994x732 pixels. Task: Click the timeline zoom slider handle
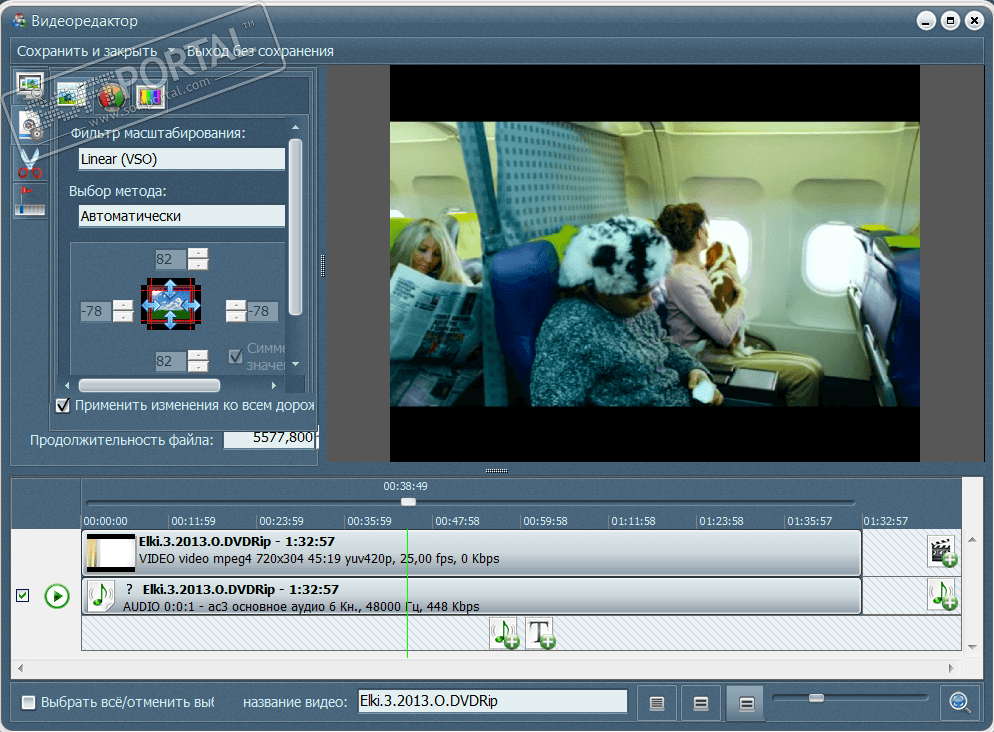pyautogui.click(x=816, y=698)
